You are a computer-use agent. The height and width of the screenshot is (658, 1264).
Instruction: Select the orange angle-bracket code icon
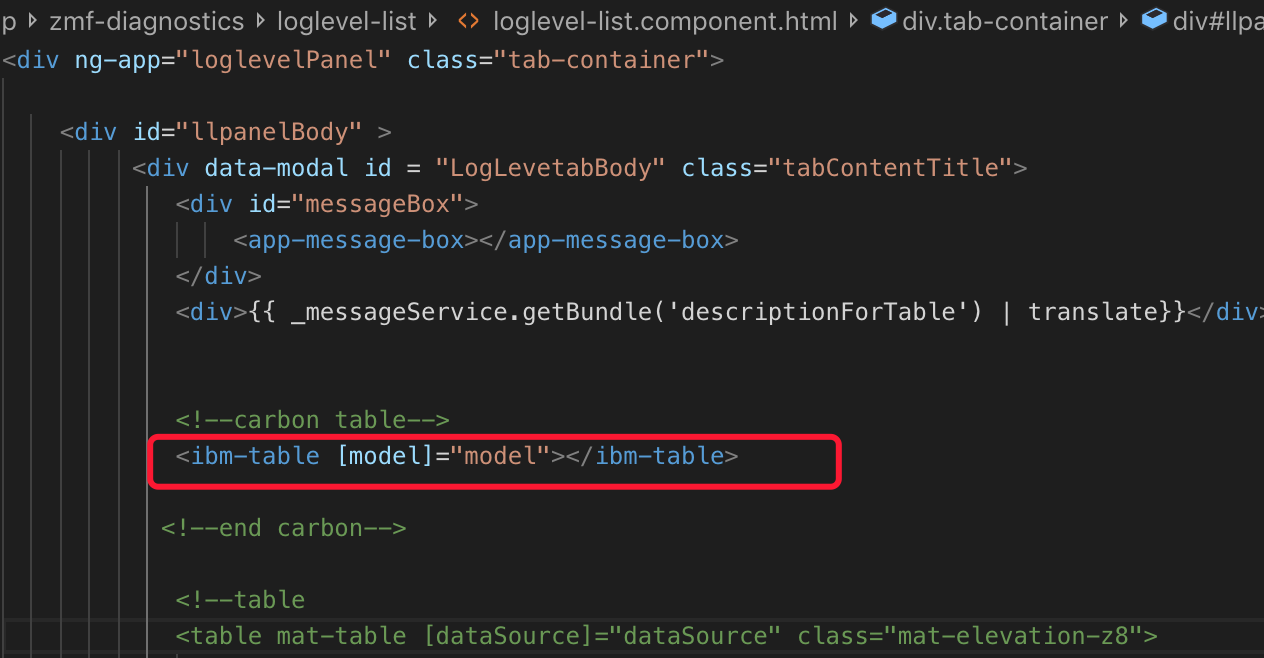(x=467, y=20)
